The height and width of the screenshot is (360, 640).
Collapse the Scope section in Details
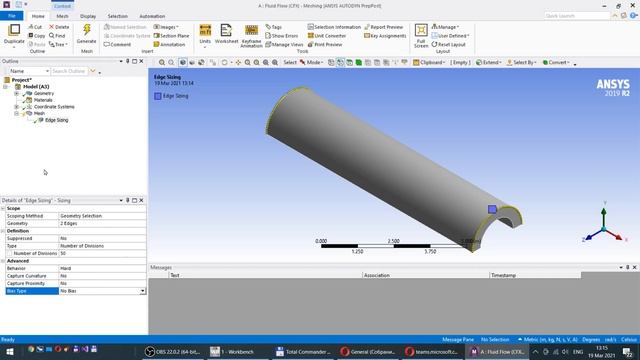click(x=3, y=209)
